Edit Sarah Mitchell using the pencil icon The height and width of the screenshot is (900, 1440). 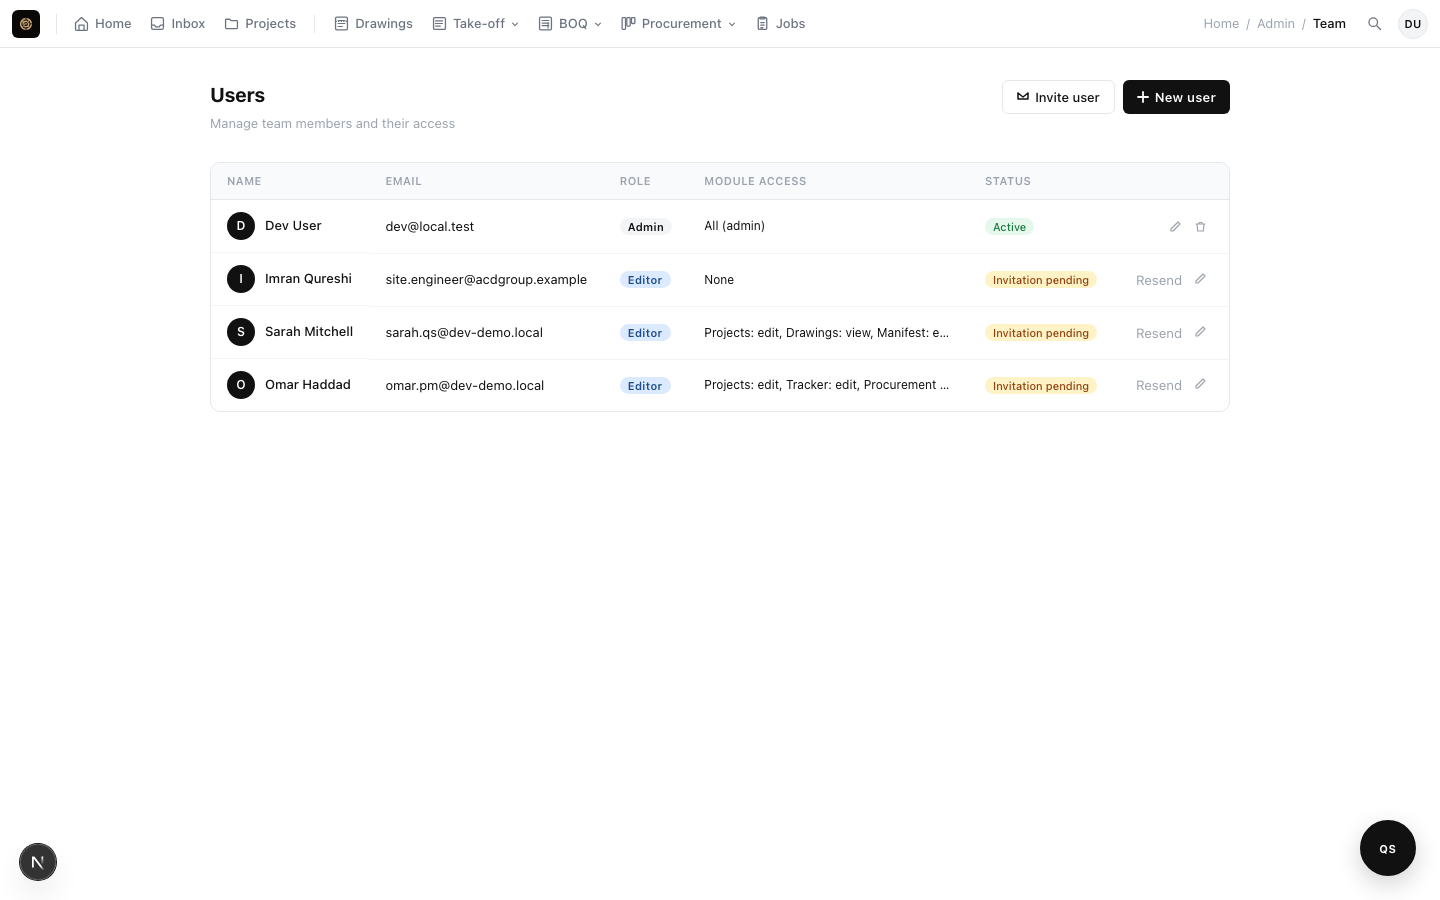coord(1200,332)
